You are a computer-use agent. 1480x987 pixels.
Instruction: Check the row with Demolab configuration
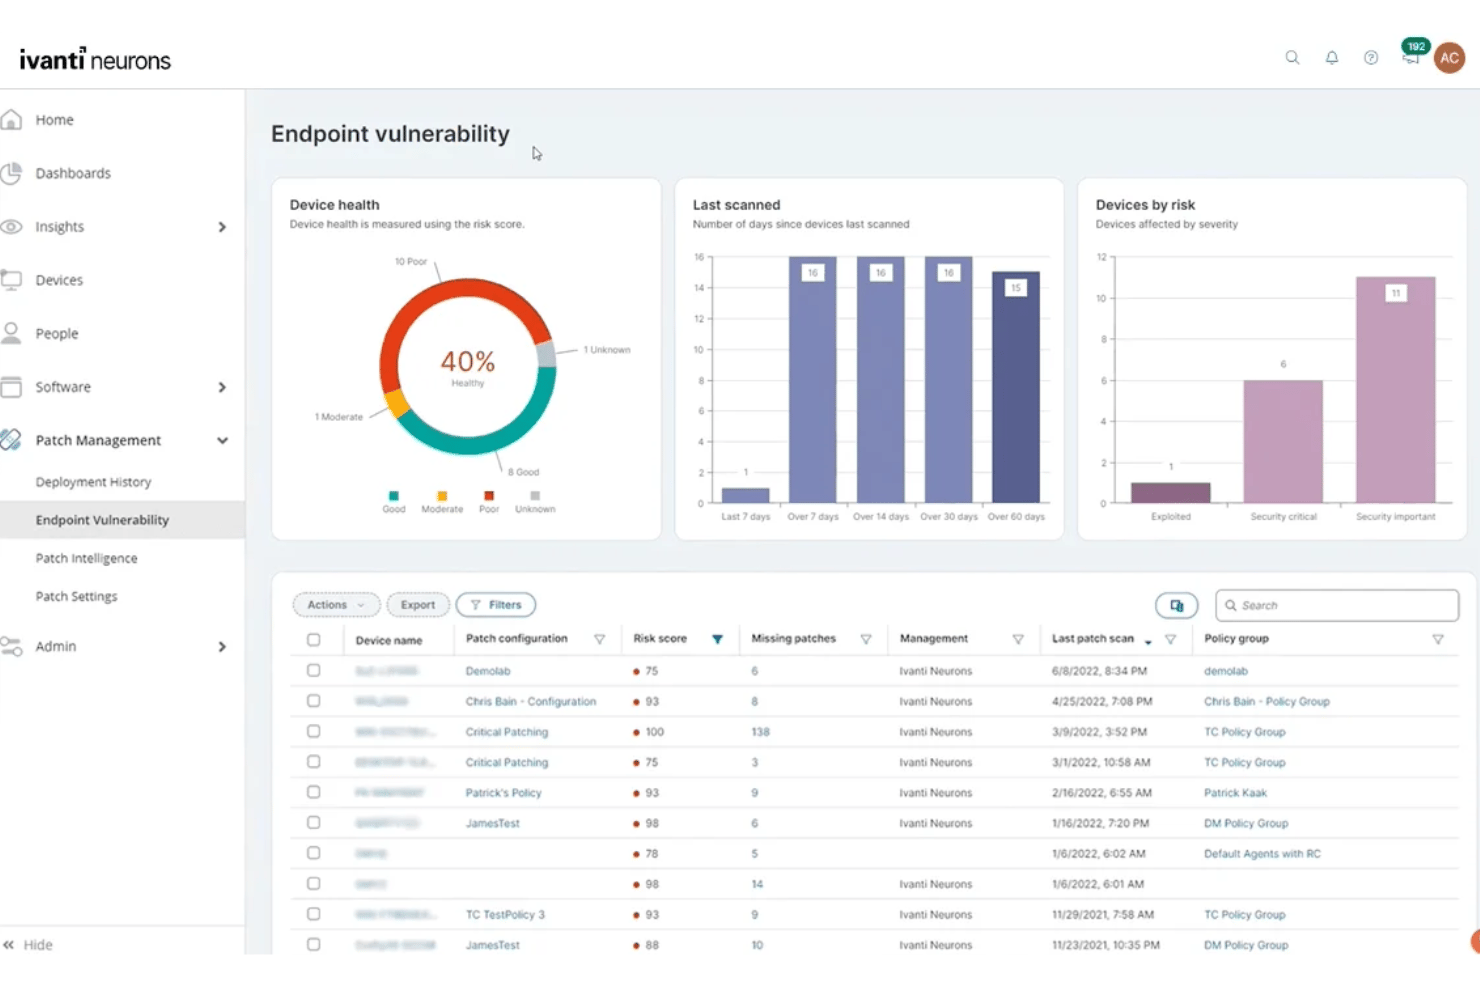tap(314, 670)
